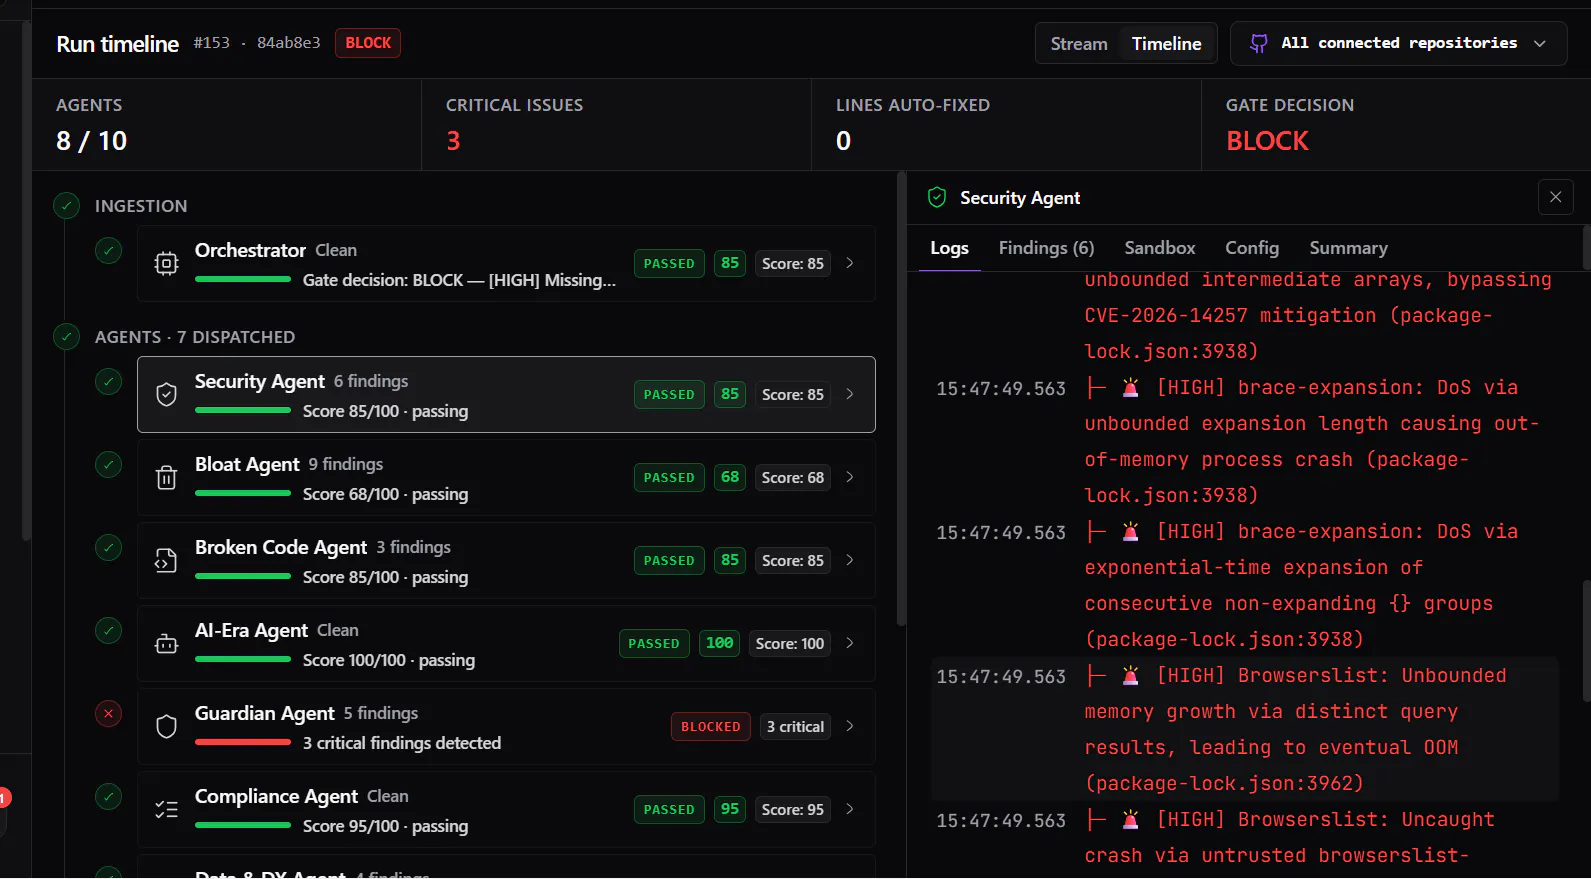The width and height of the screenshot is (1591, 879).
Task: Click the green check status for Compliance Agent
Action: point(109,797)
